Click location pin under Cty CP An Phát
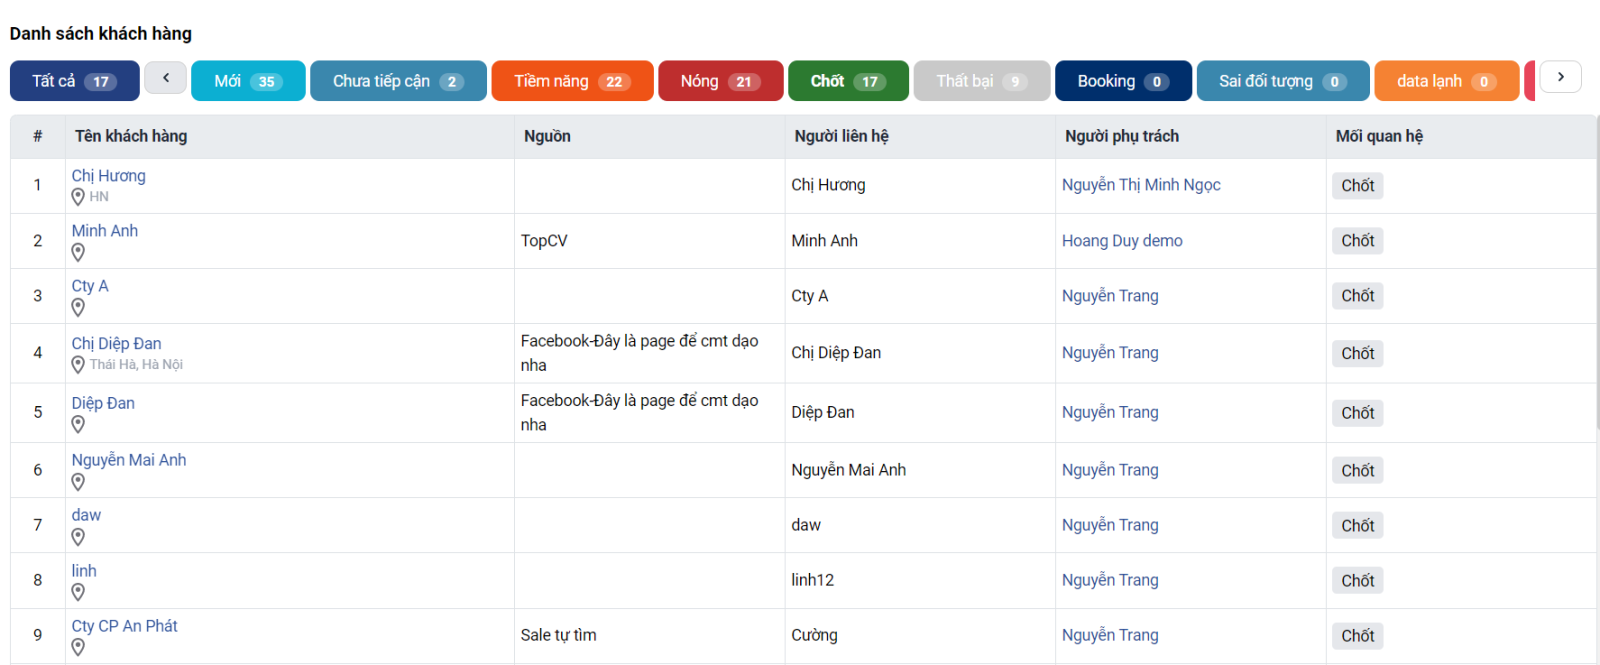 pyautogui.click(x=78, y=648)
